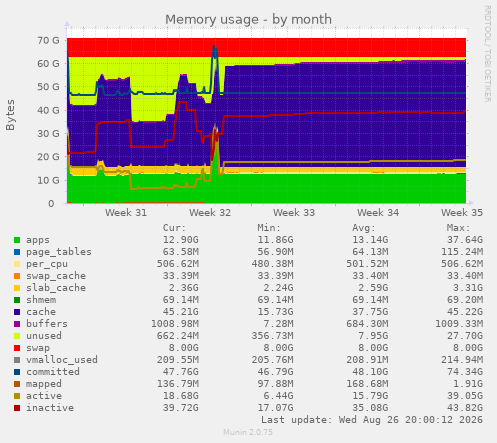Click the 'Avg:' column header
Image resolution: width=497 pixels, height=443 pixels.
pos(364,228)
